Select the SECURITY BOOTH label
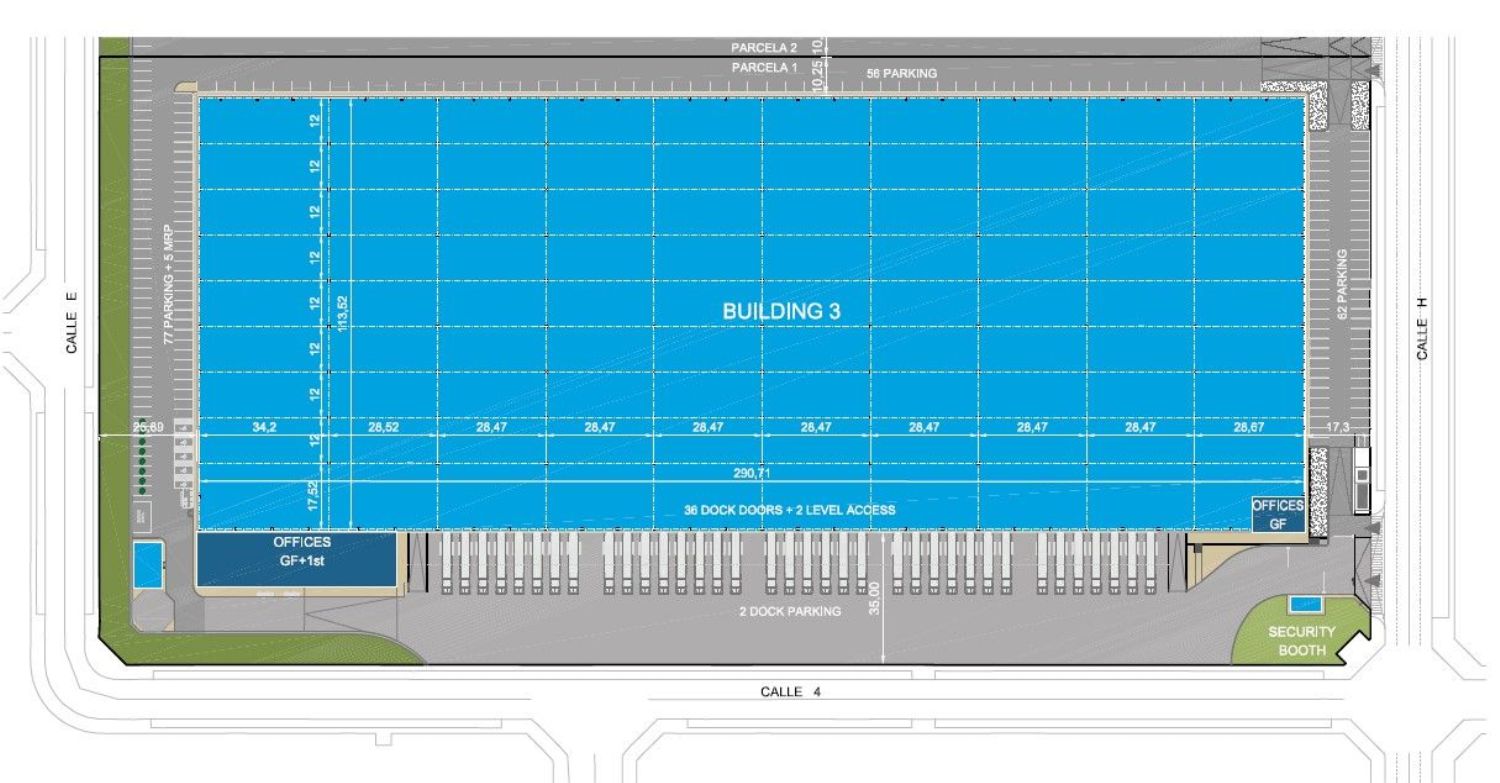This screenshot has height=783, width=1500. point(1301,640)
